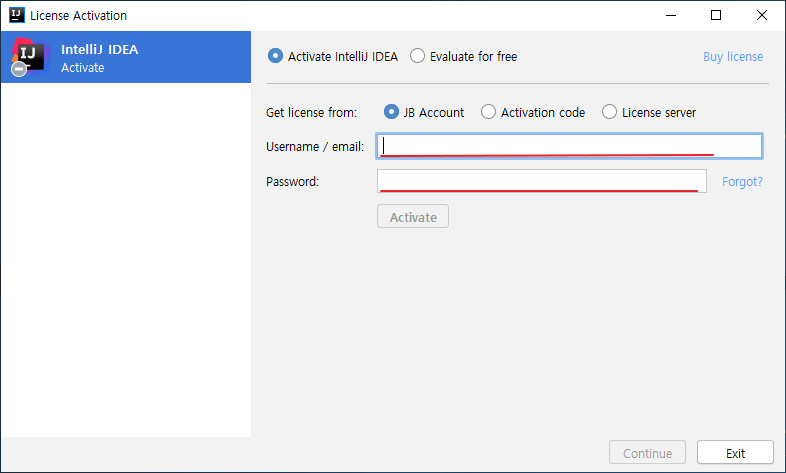
Task: Maximize the License Activation window
Action: (716, 16)
